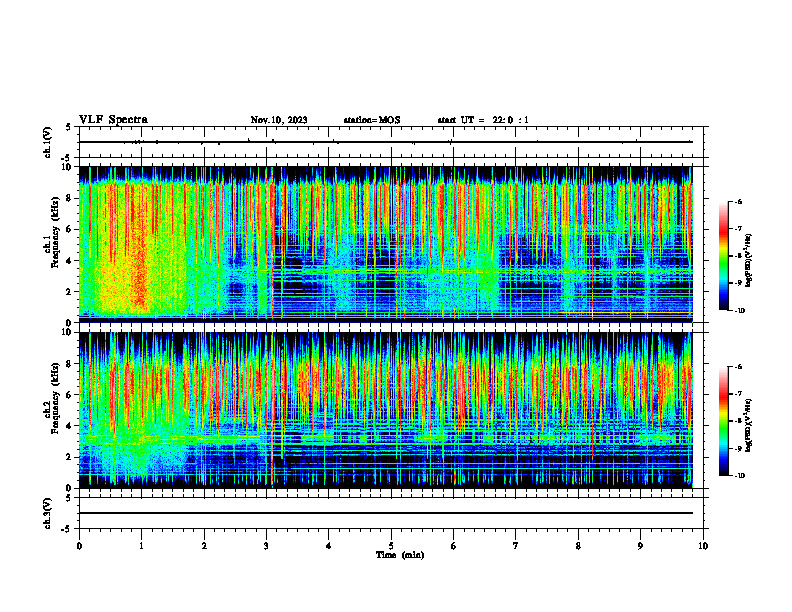Click the "6" tick label on time axis
Screen dimensions: 792x612
coord(454,546)
